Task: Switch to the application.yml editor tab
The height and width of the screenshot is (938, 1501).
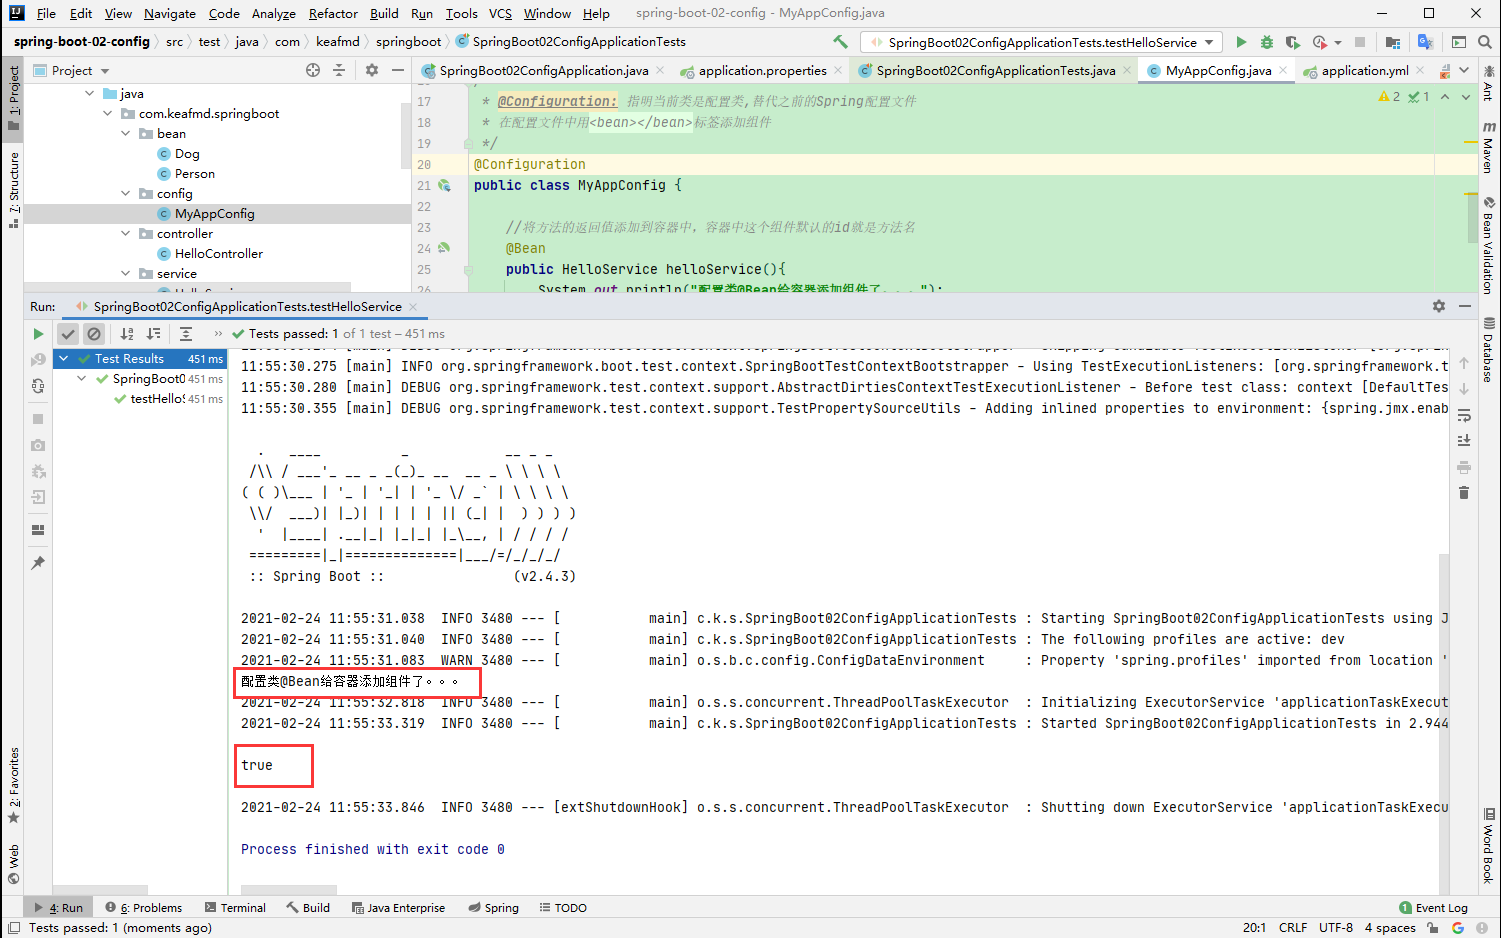Action: point(1366,70)
